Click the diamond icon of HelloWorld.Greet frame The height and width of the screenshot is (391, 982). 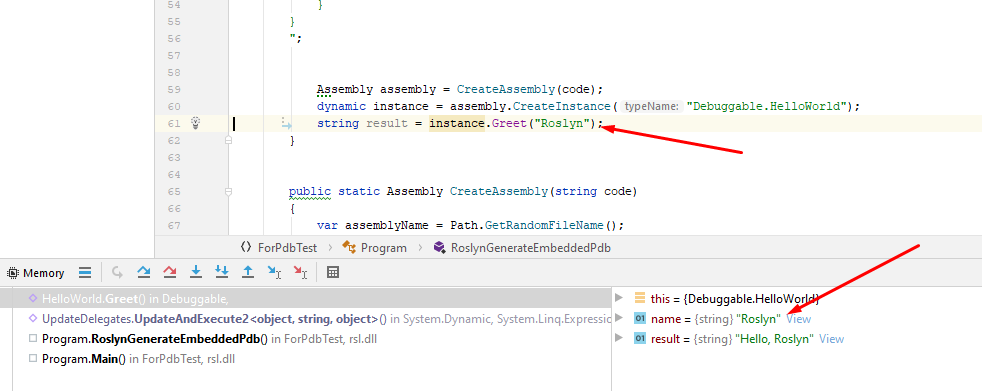tap(33, 298)
